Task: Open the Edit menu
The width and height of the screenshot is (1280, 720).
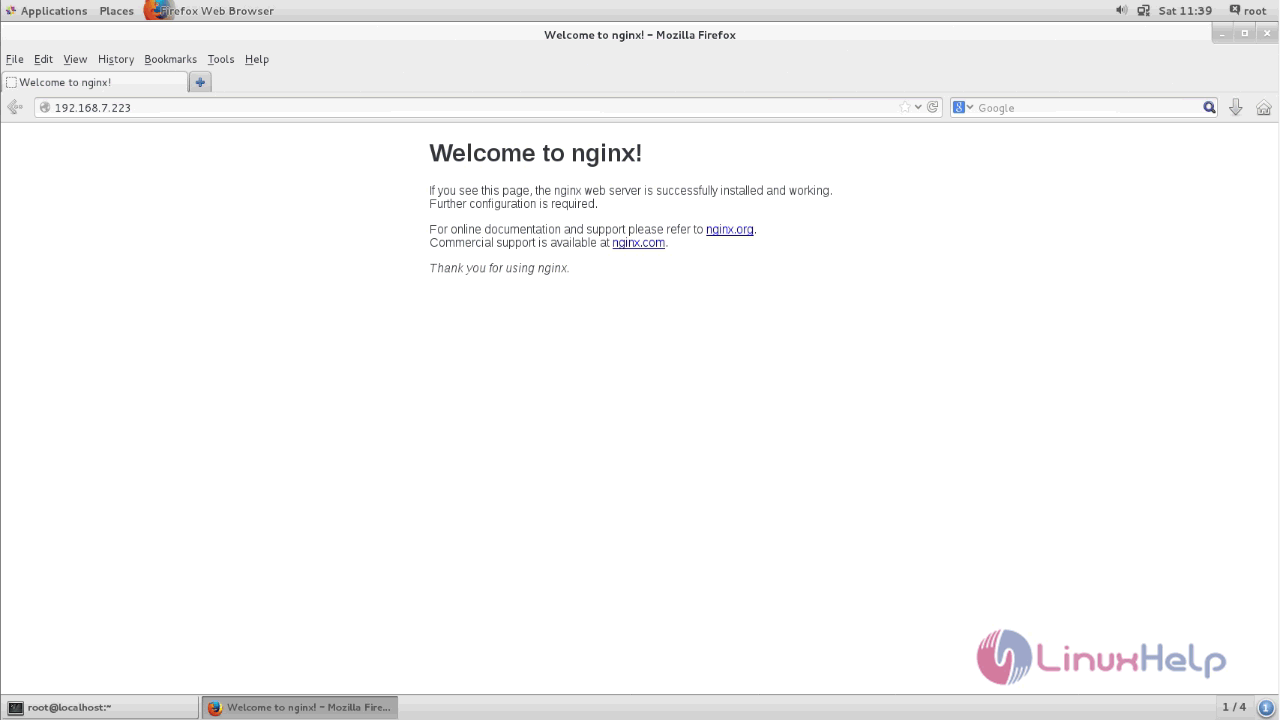Action: [x=43, y=59]
